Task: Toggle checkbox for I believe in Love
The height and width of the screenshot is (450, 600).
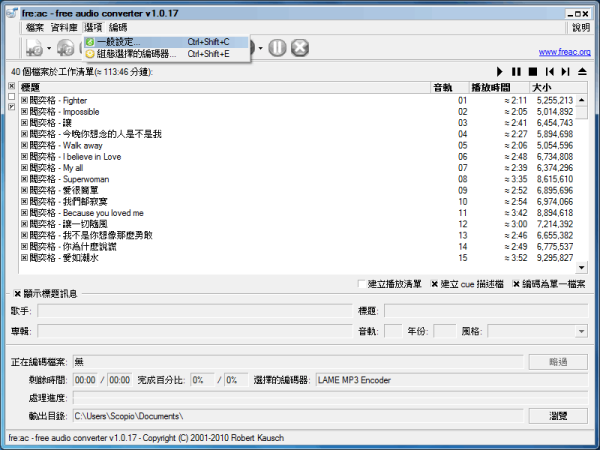Action: pyautogui.click(x=24, y=157)
